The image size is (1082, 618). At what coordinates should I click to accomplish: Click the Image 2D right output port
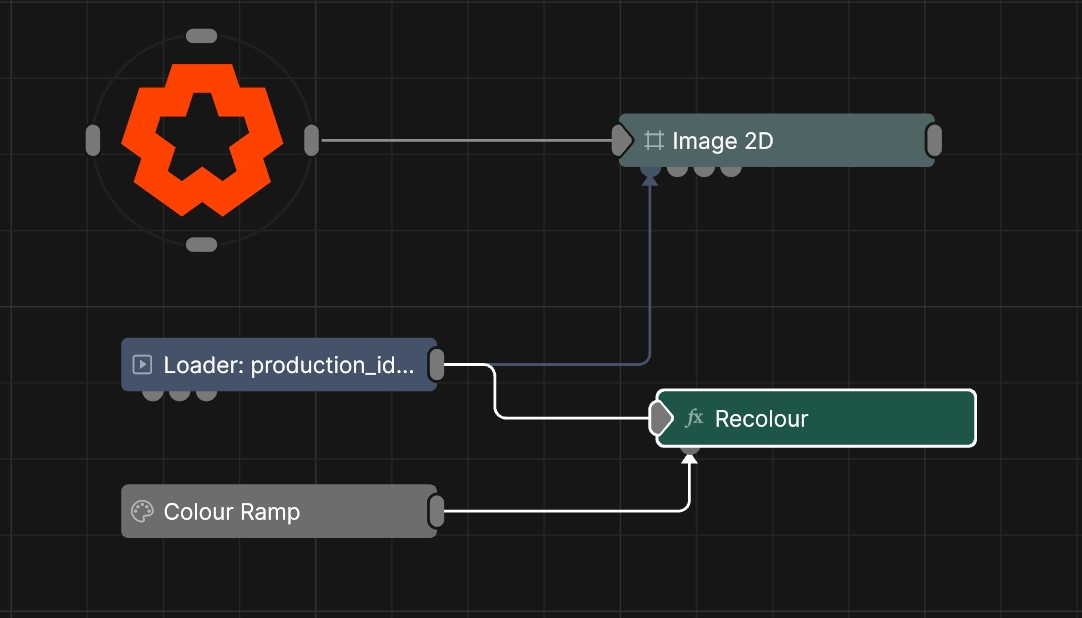[x=934, y=141]
